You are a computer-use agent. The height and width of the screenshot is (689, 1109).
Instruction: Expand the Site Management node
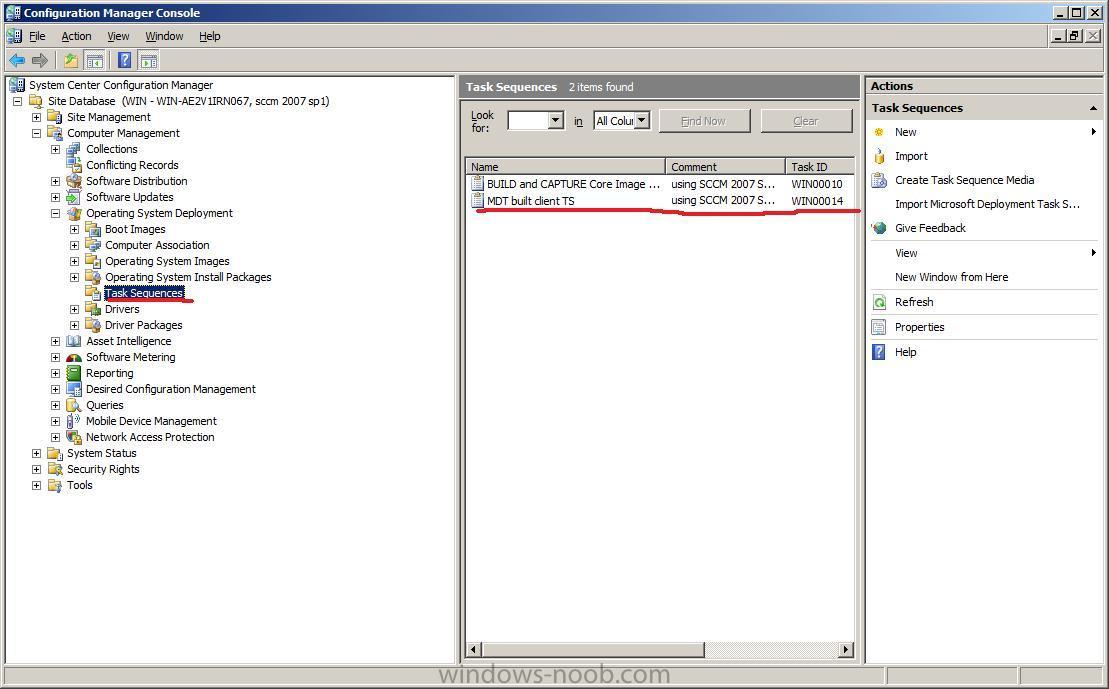(x=37, y=117)
